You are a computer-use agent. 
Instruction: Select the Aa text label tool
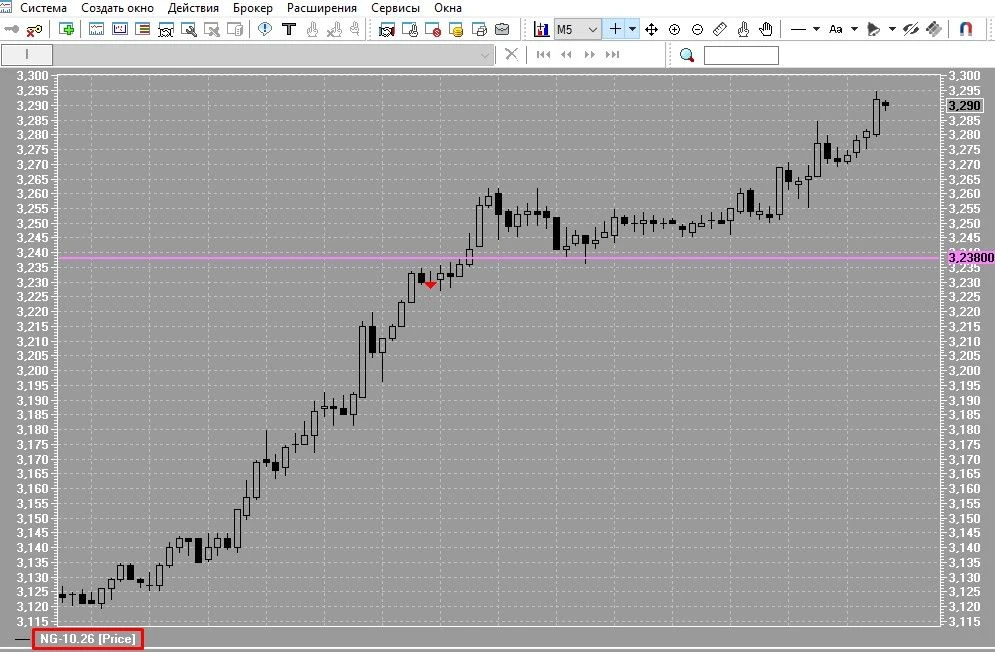coord(836,29)
